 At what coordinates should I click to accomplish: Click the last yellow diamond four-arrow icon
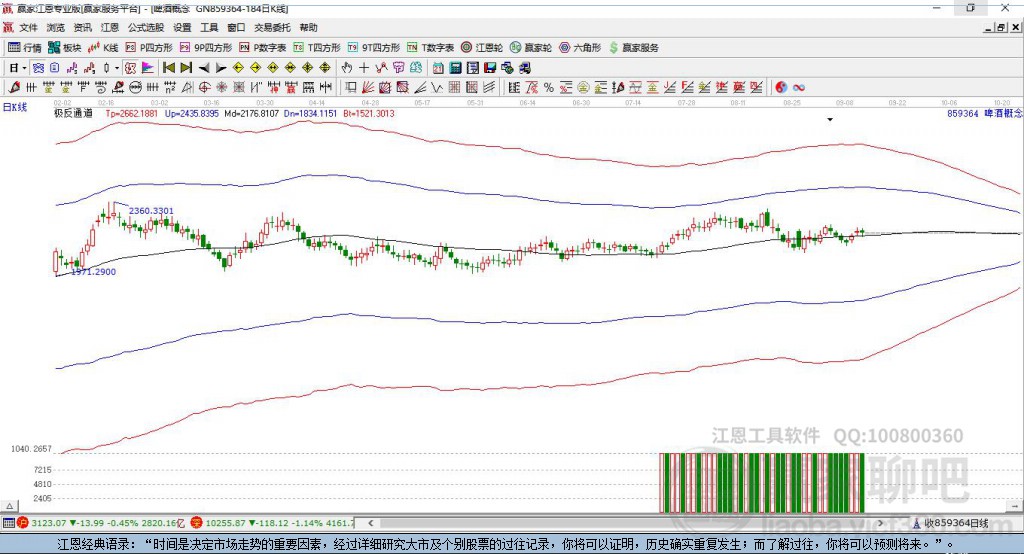pos(325,68)
